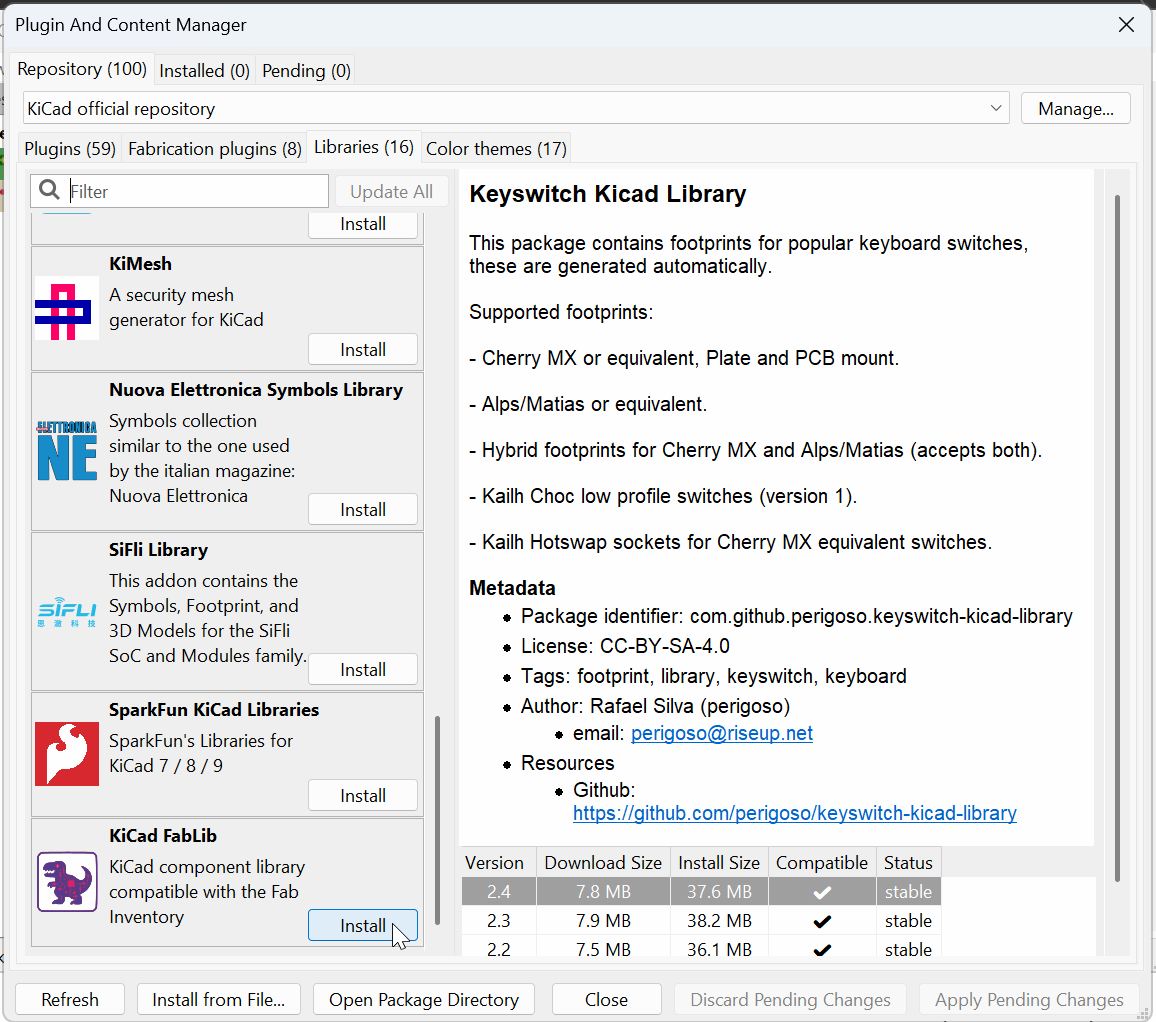Click Open Package Directory button
Image resolution: width=1156 pixels, height=1022 pixels.
[x=424, y=999]
